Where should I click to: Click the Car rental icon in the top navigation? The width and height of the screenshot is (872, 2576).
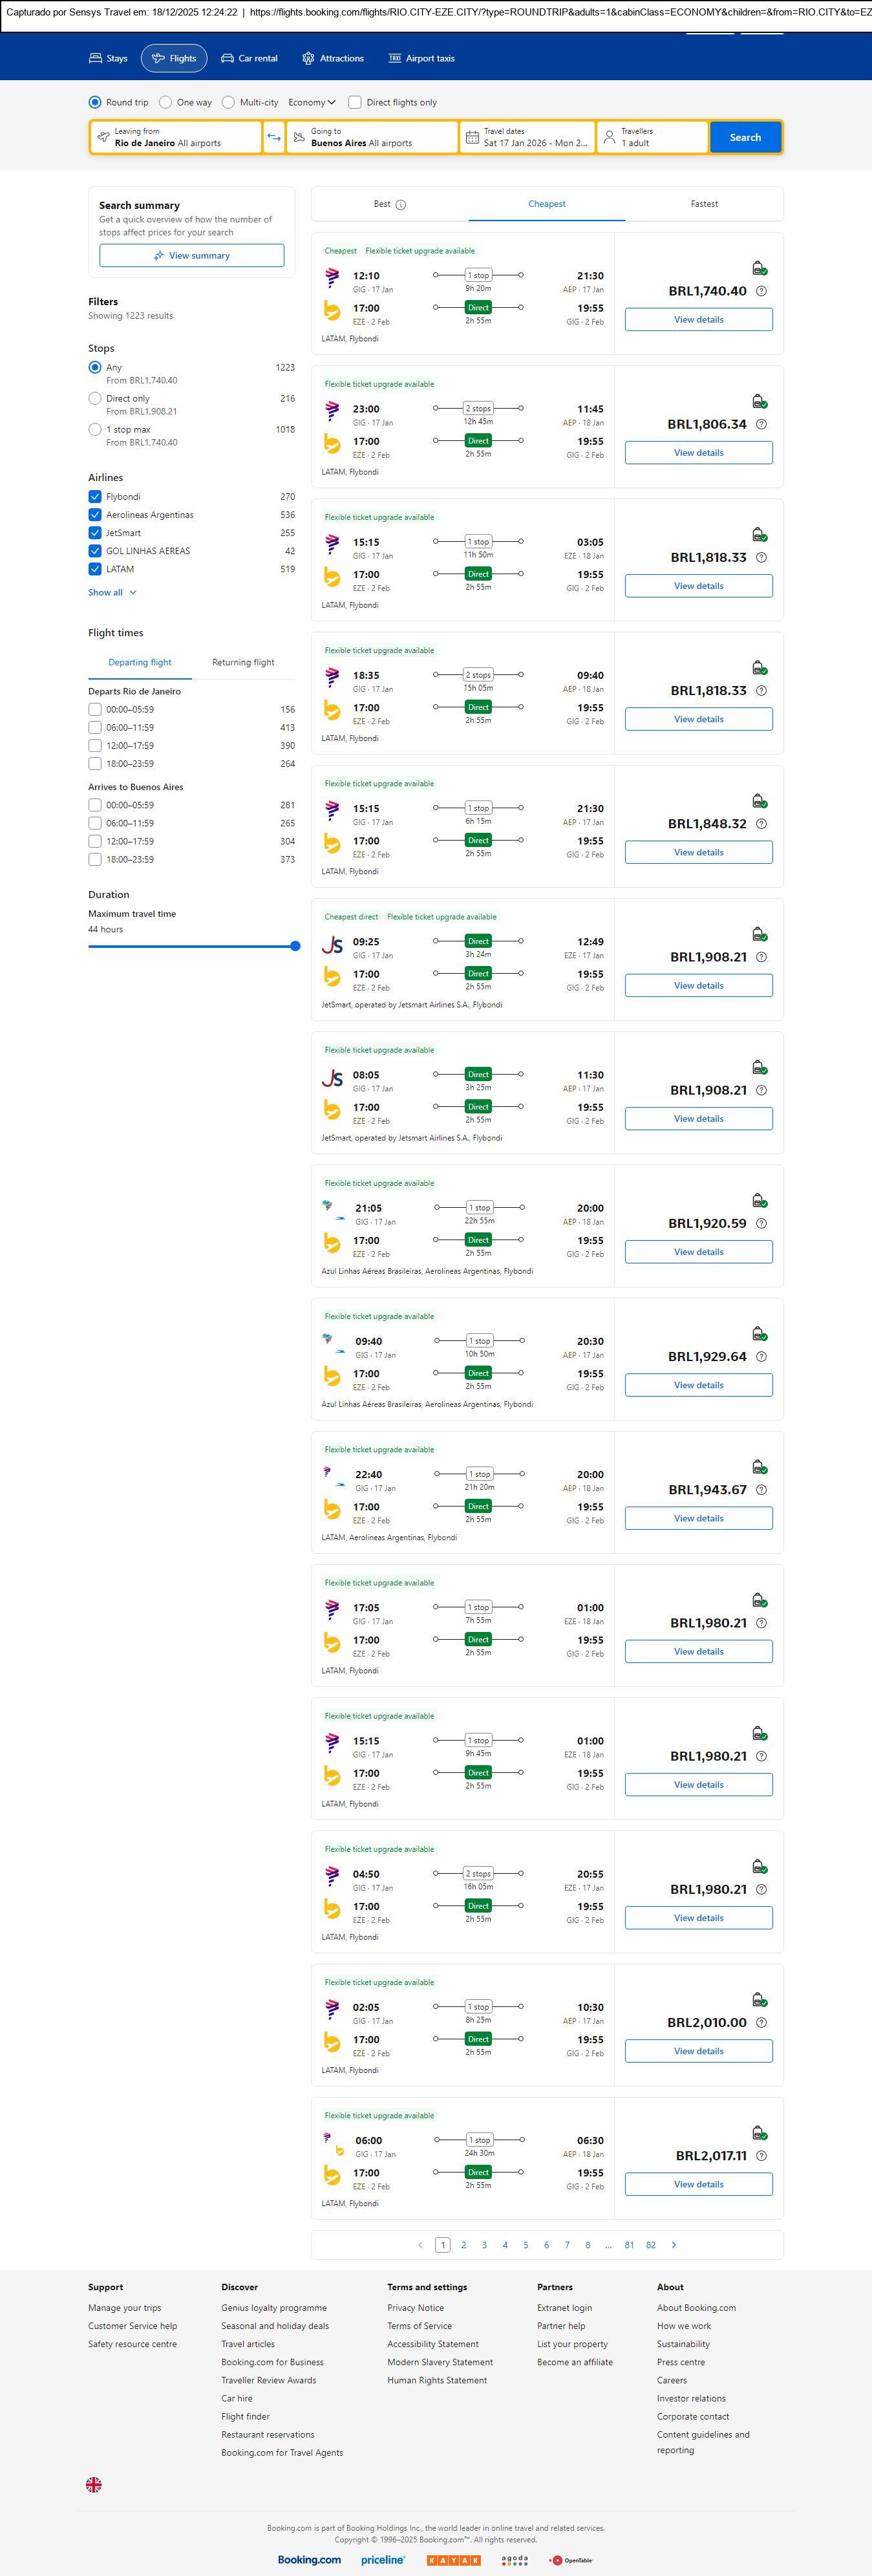point(228,59)
